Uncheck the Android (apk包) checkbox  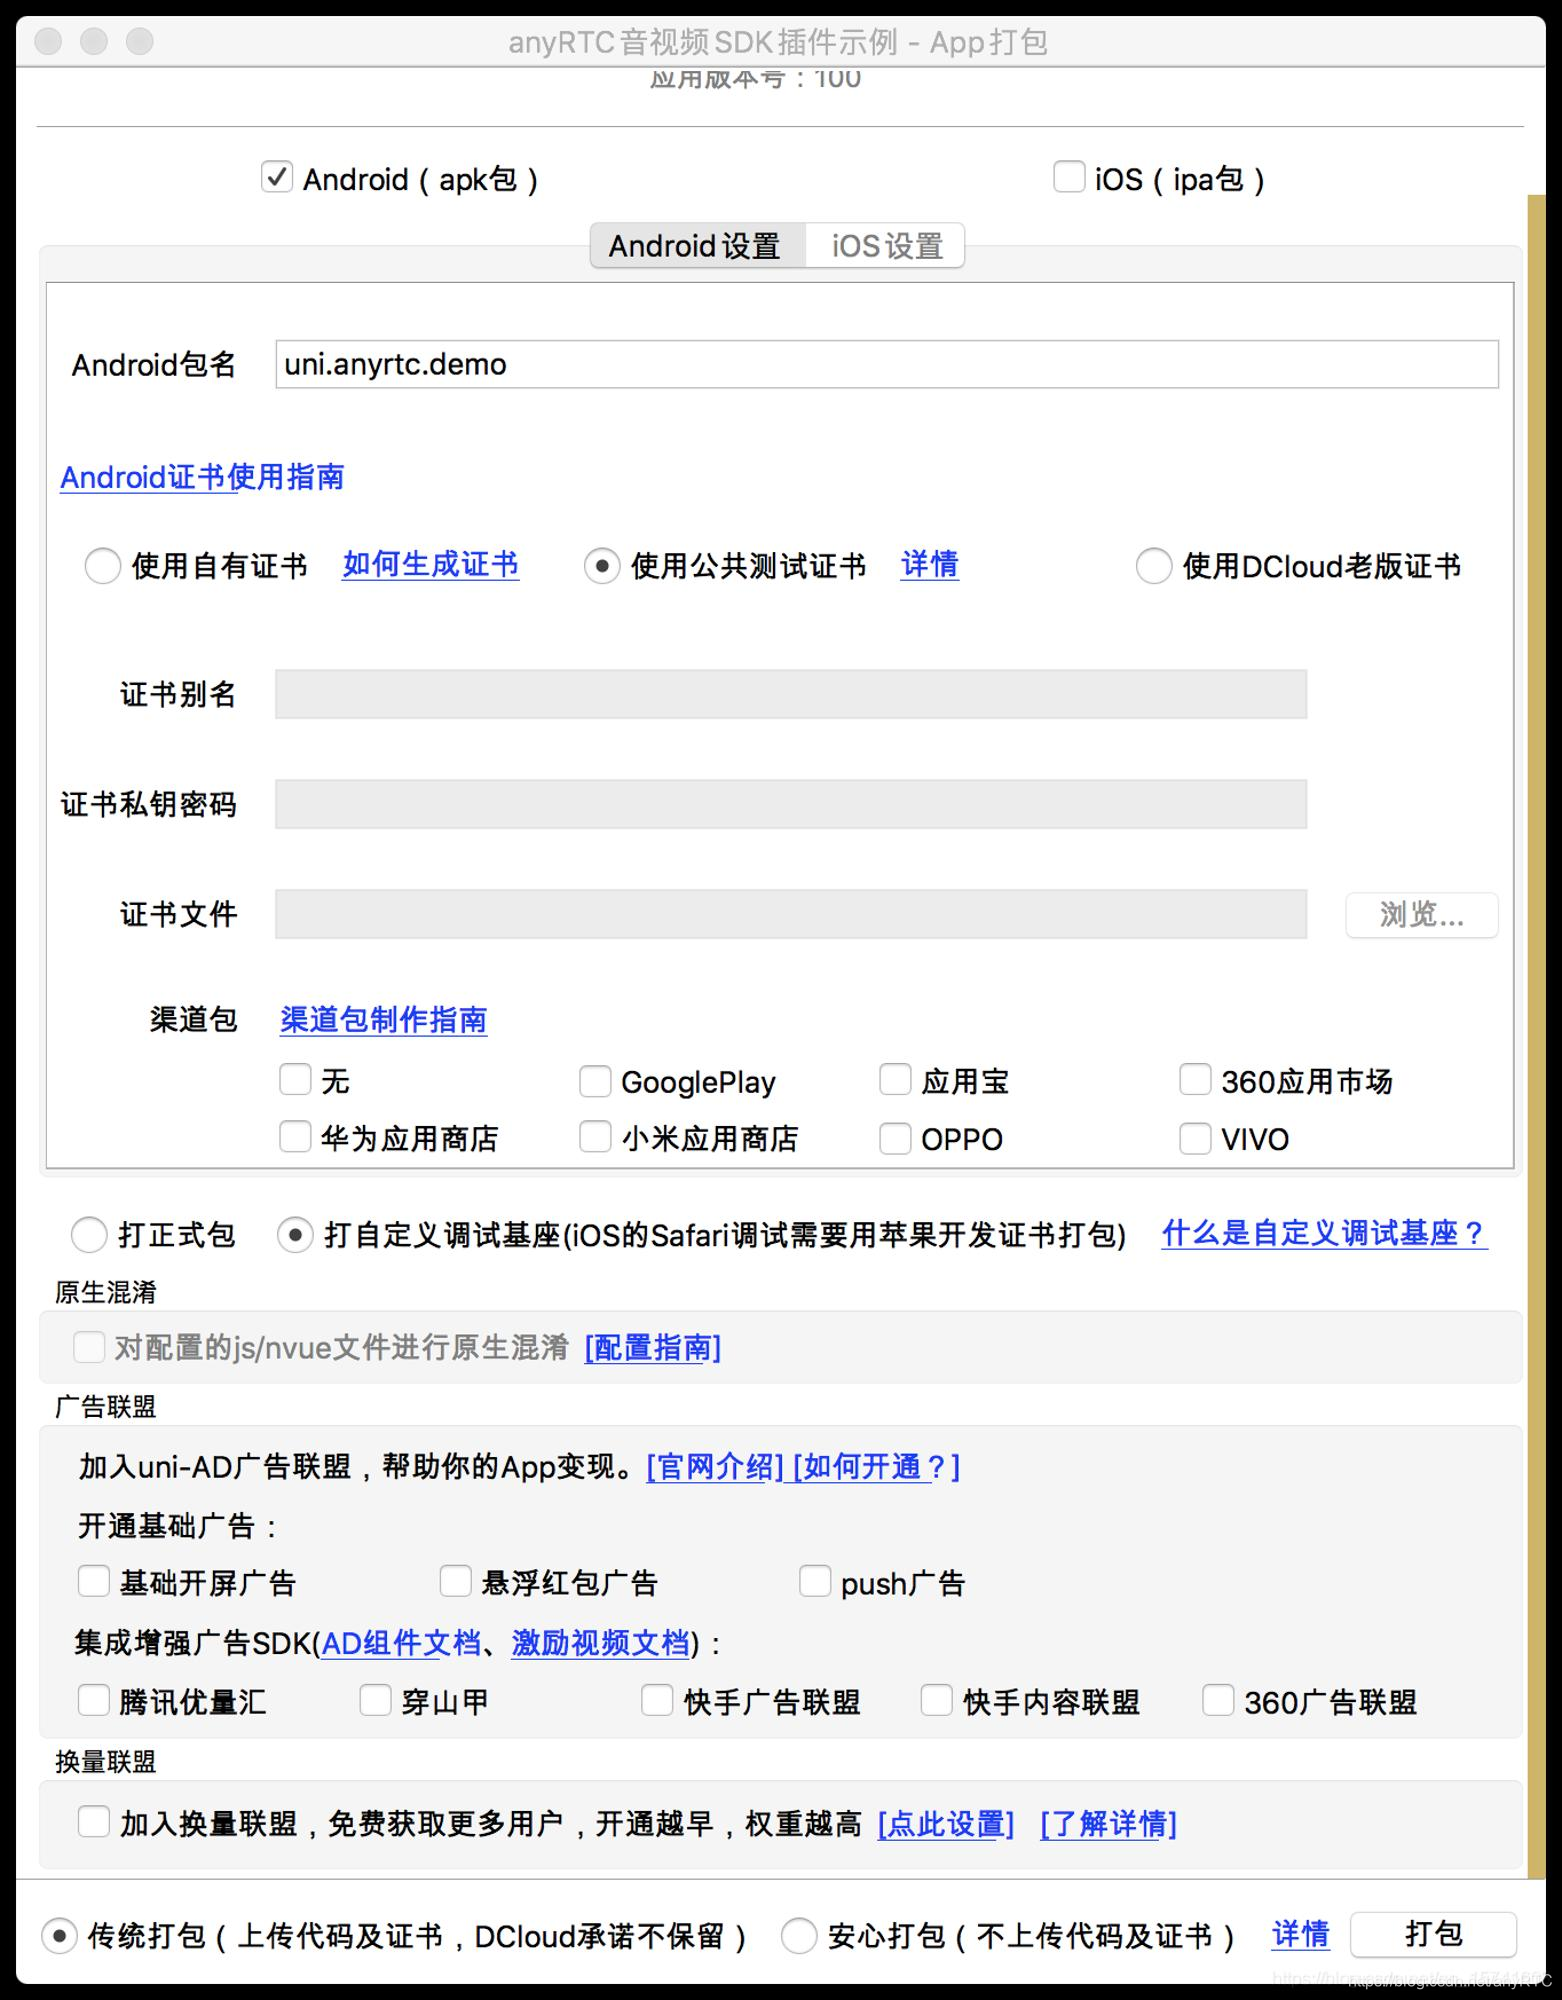click(276, 178)
